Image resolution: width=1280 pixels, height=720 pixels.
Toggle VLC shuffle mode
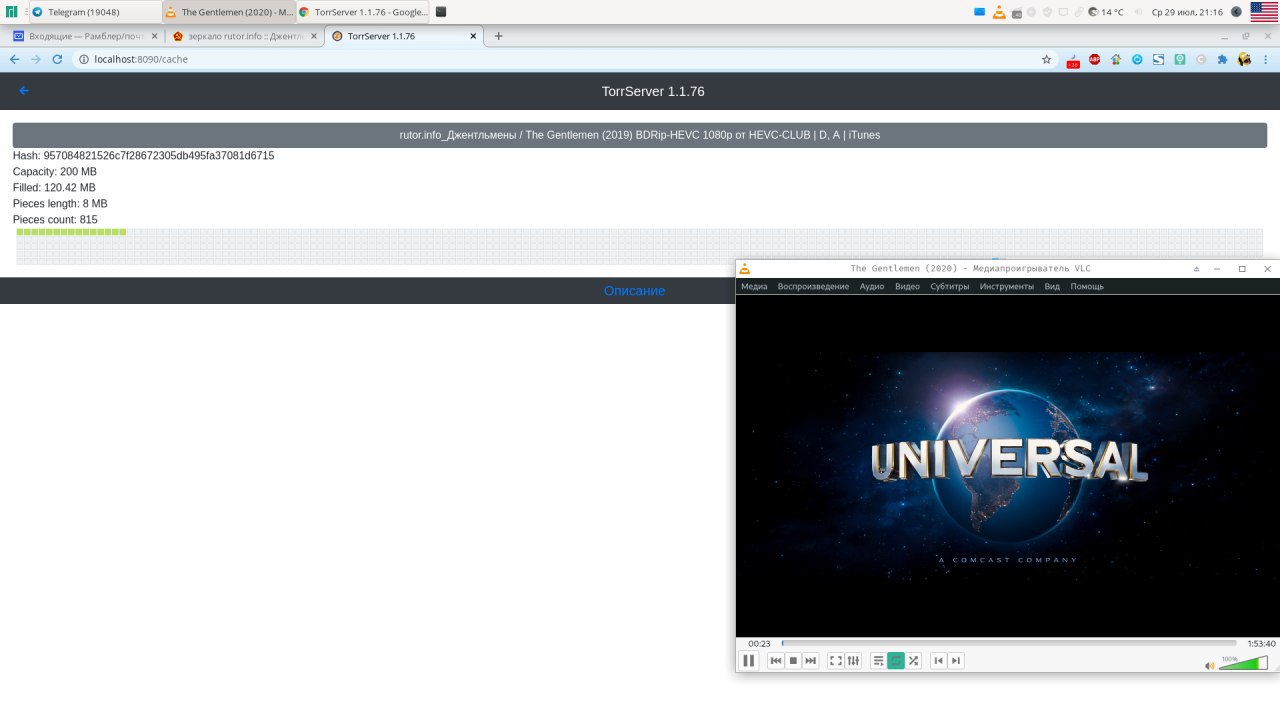913,661
